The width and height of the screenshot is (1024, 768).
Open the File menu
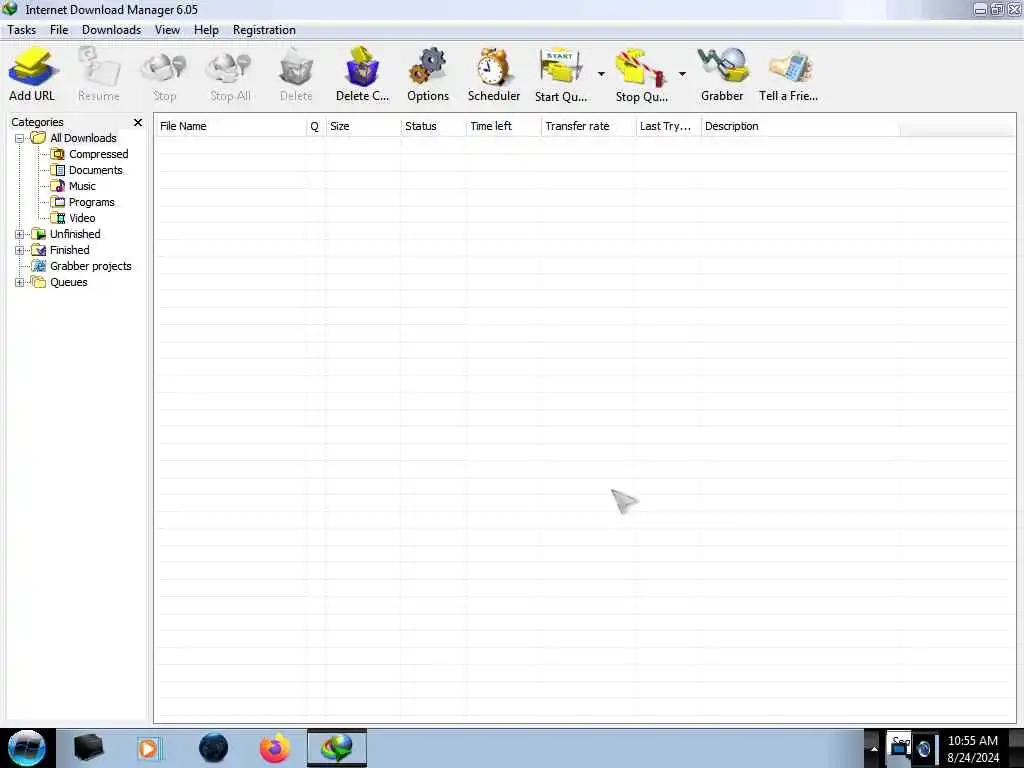point(59,30)
